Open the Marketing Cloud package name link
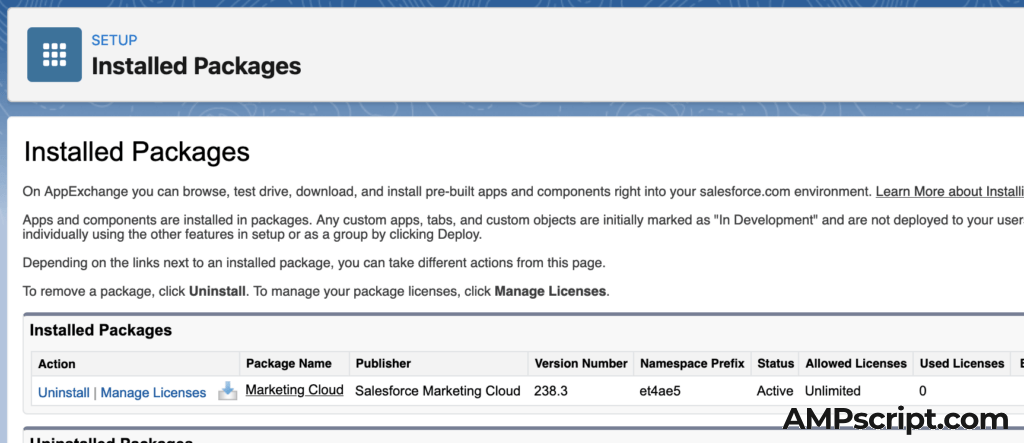This screenshot has height=443, width=1024. (x=295, y=390)
